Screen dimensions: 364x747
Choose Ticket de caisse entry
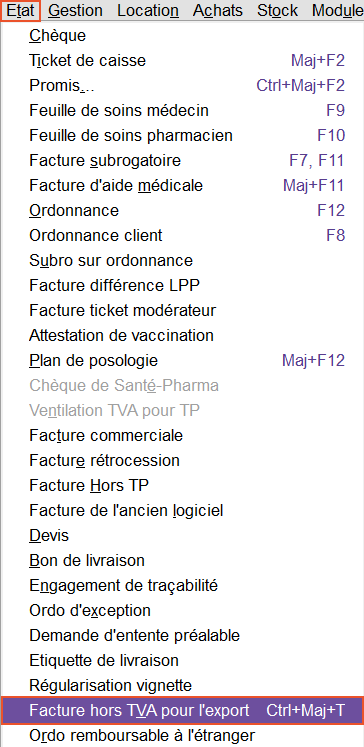click(x=182, y=61)
